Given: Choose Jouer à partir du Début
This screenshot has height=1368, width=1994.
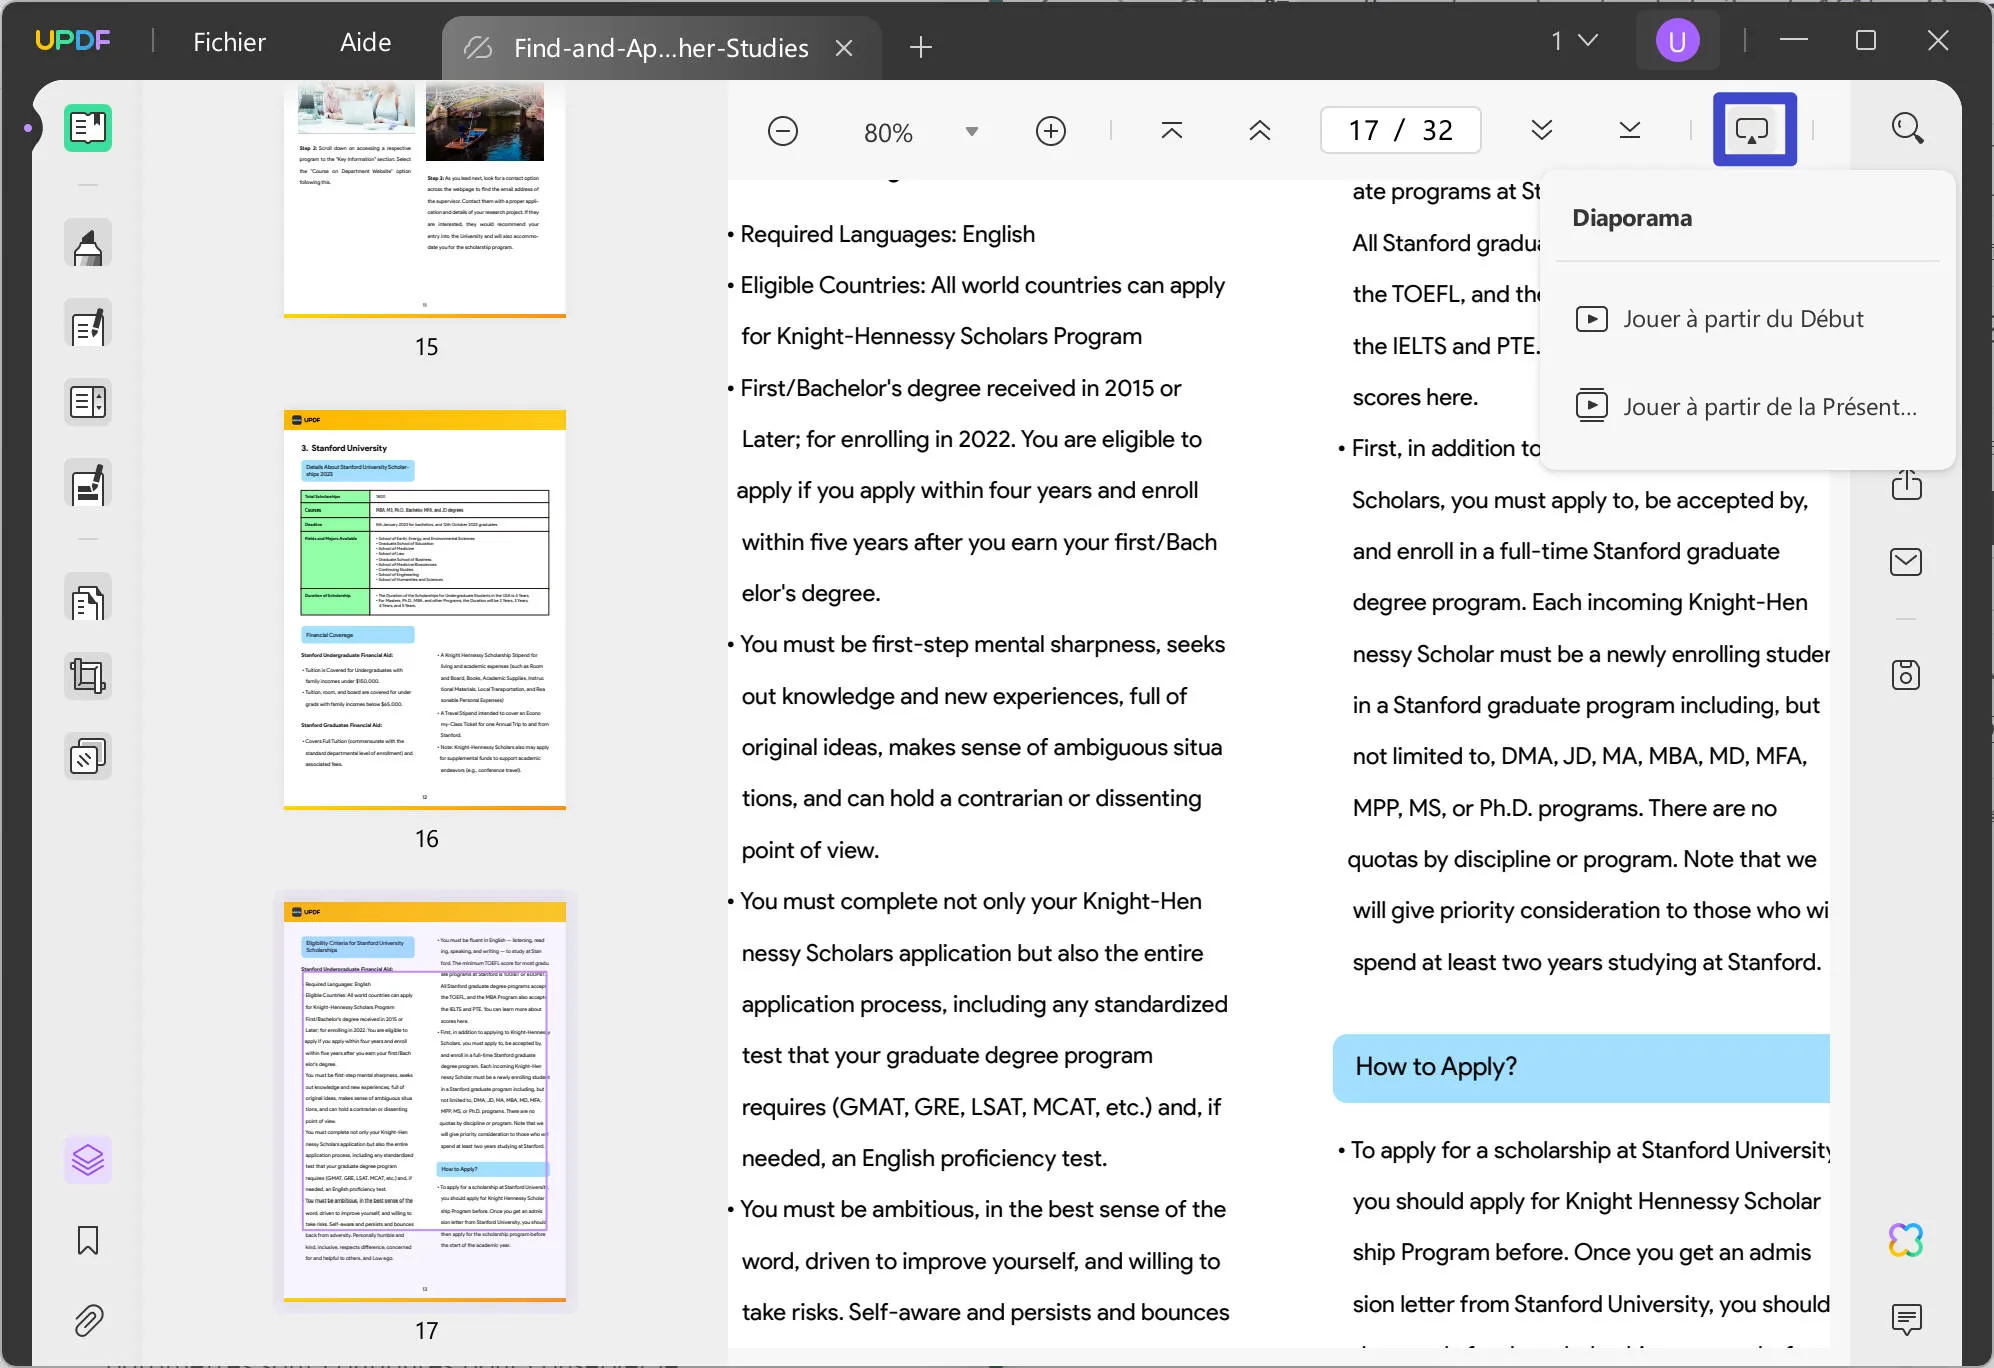Looking at the screenshot, I should tap(1742, 319).
